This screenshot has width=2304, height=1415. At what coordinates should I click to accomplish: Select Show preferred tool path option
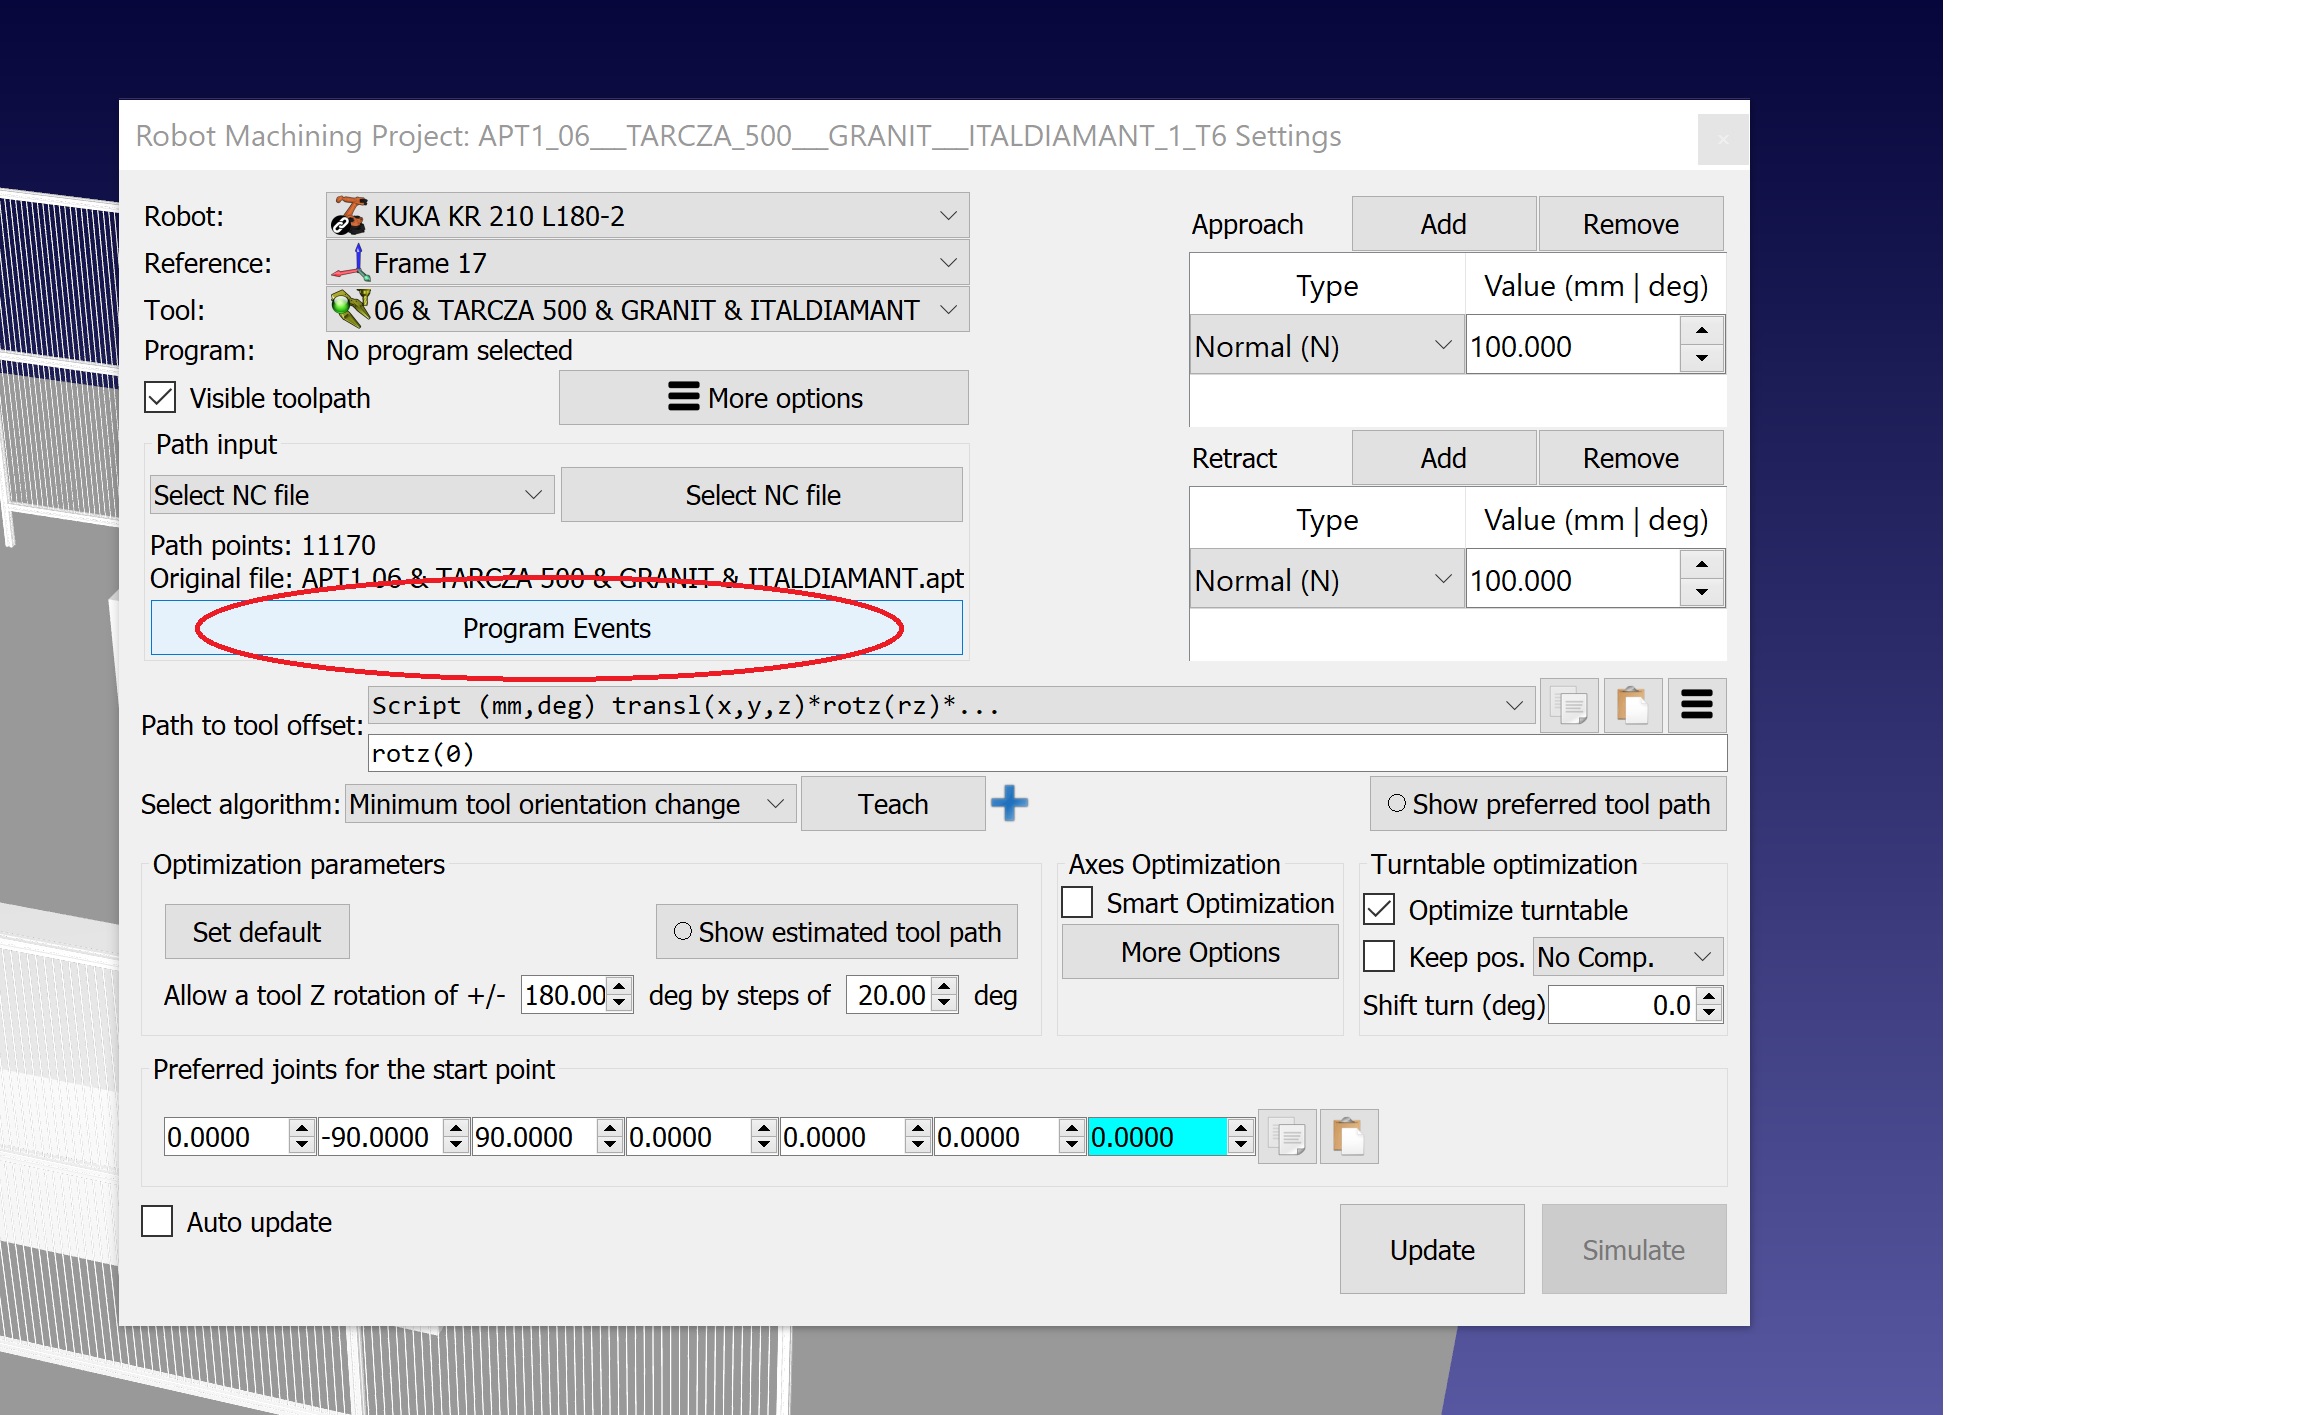1547,804
